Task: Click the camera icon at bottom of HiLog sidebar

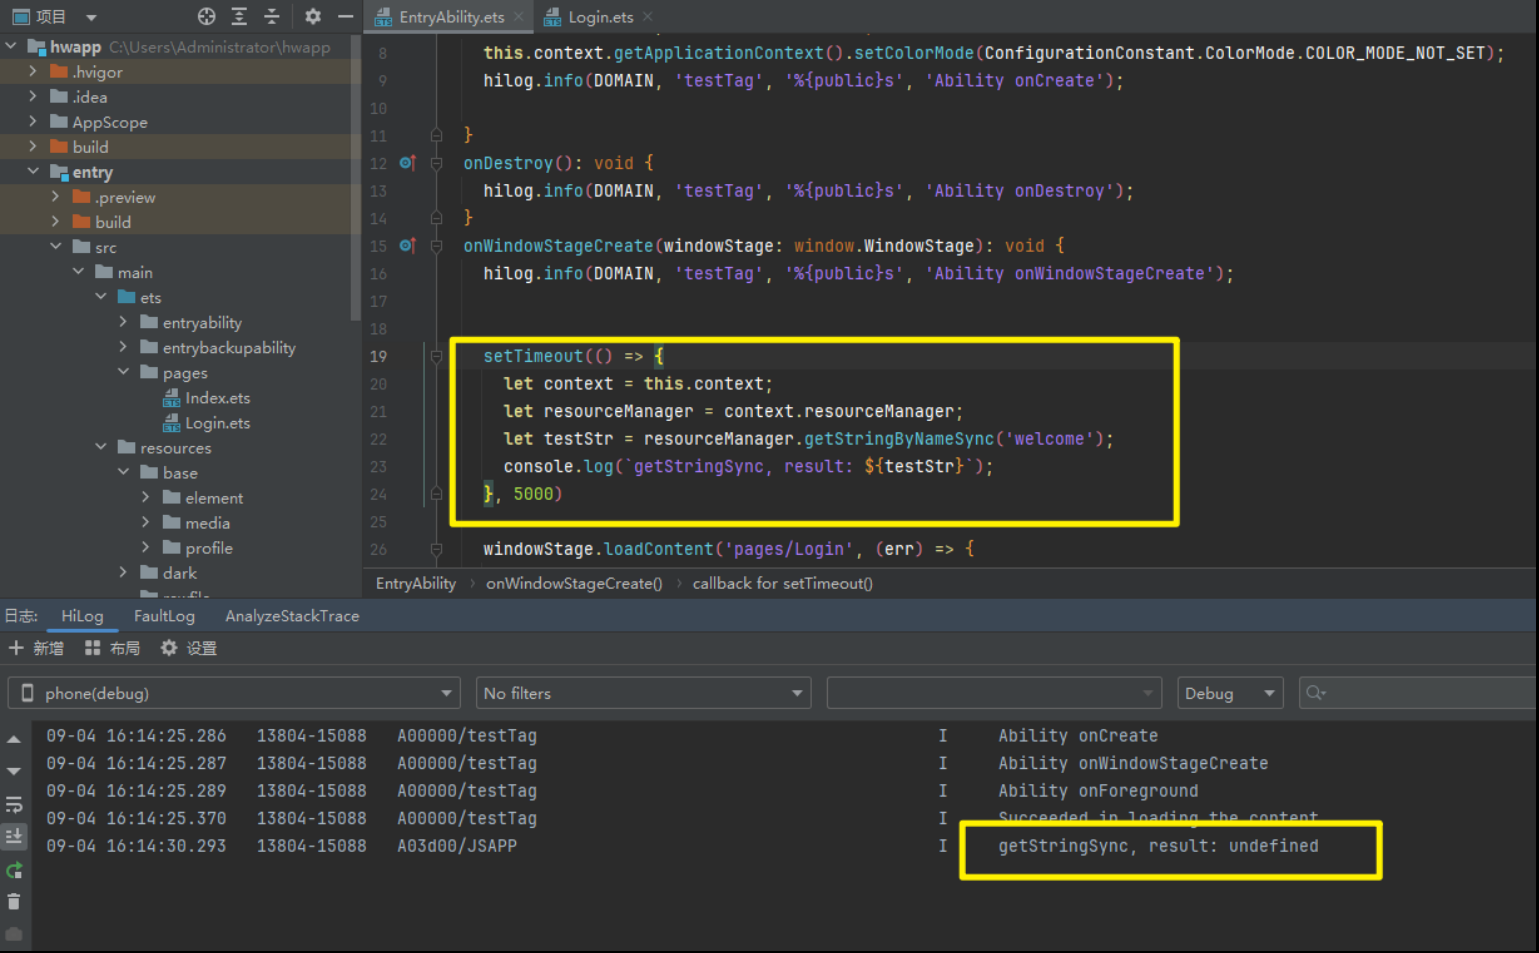Action: coord(14,934)
